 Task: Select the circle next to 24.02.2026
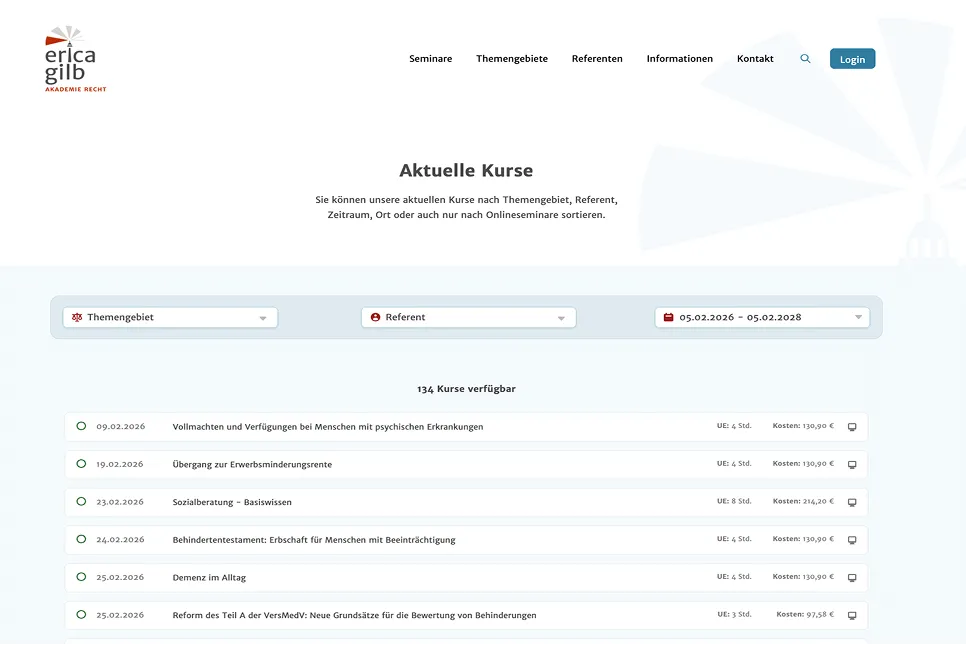pyautogui.click(x=81, y=539)
